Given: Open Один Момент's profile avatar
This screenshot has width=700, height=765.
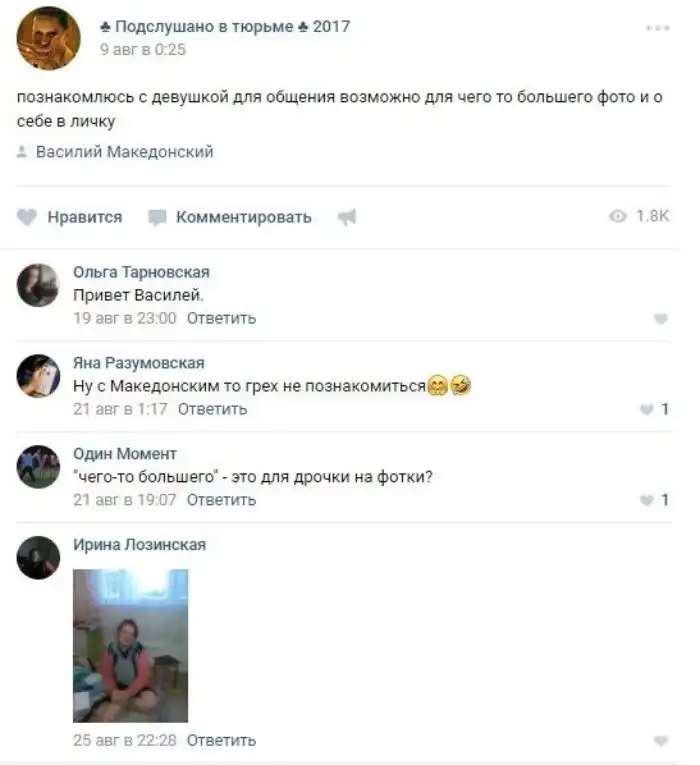Looking at the screenshot, I should tap(38, 466).
